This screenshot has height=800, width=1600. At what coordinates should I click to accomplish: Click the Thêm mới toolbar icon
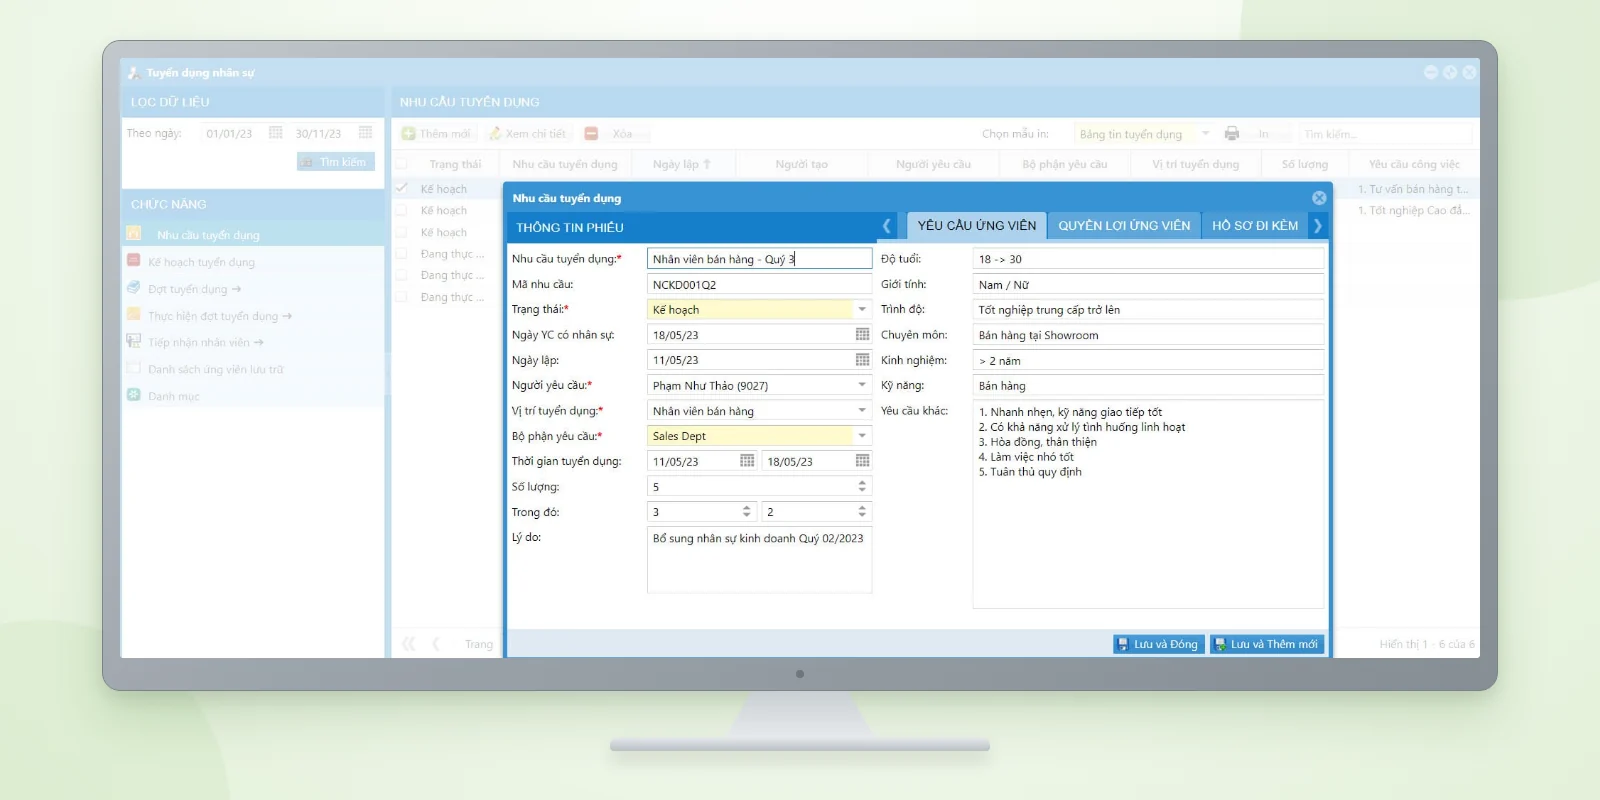(x=408, y=134)
